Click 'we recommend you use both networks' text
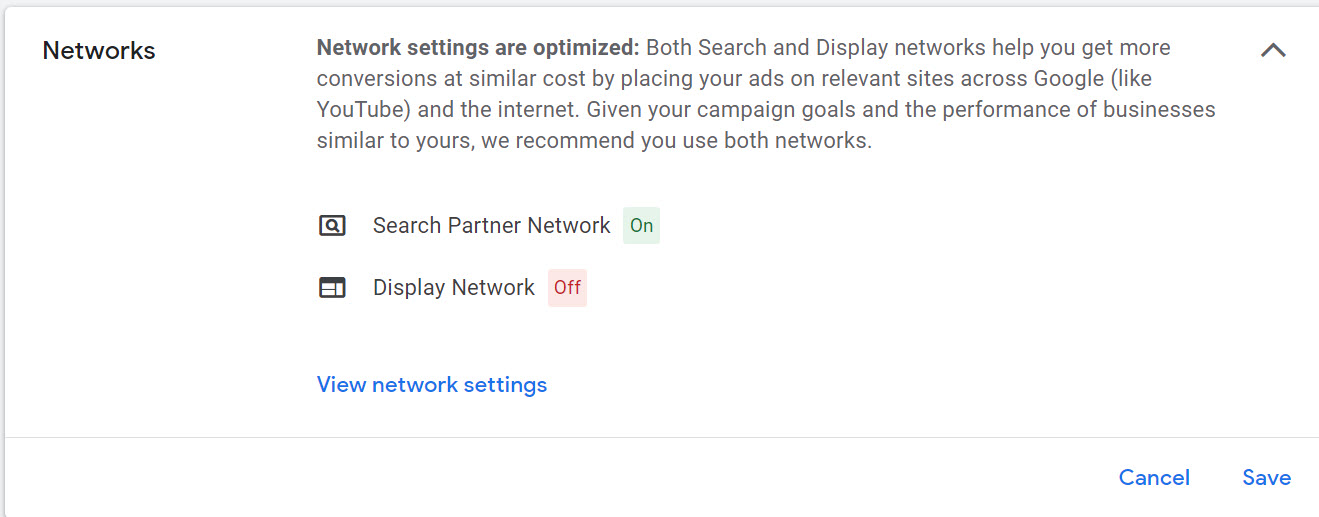The height and width of the screenshot is (517, 1319). click(676, 141)
